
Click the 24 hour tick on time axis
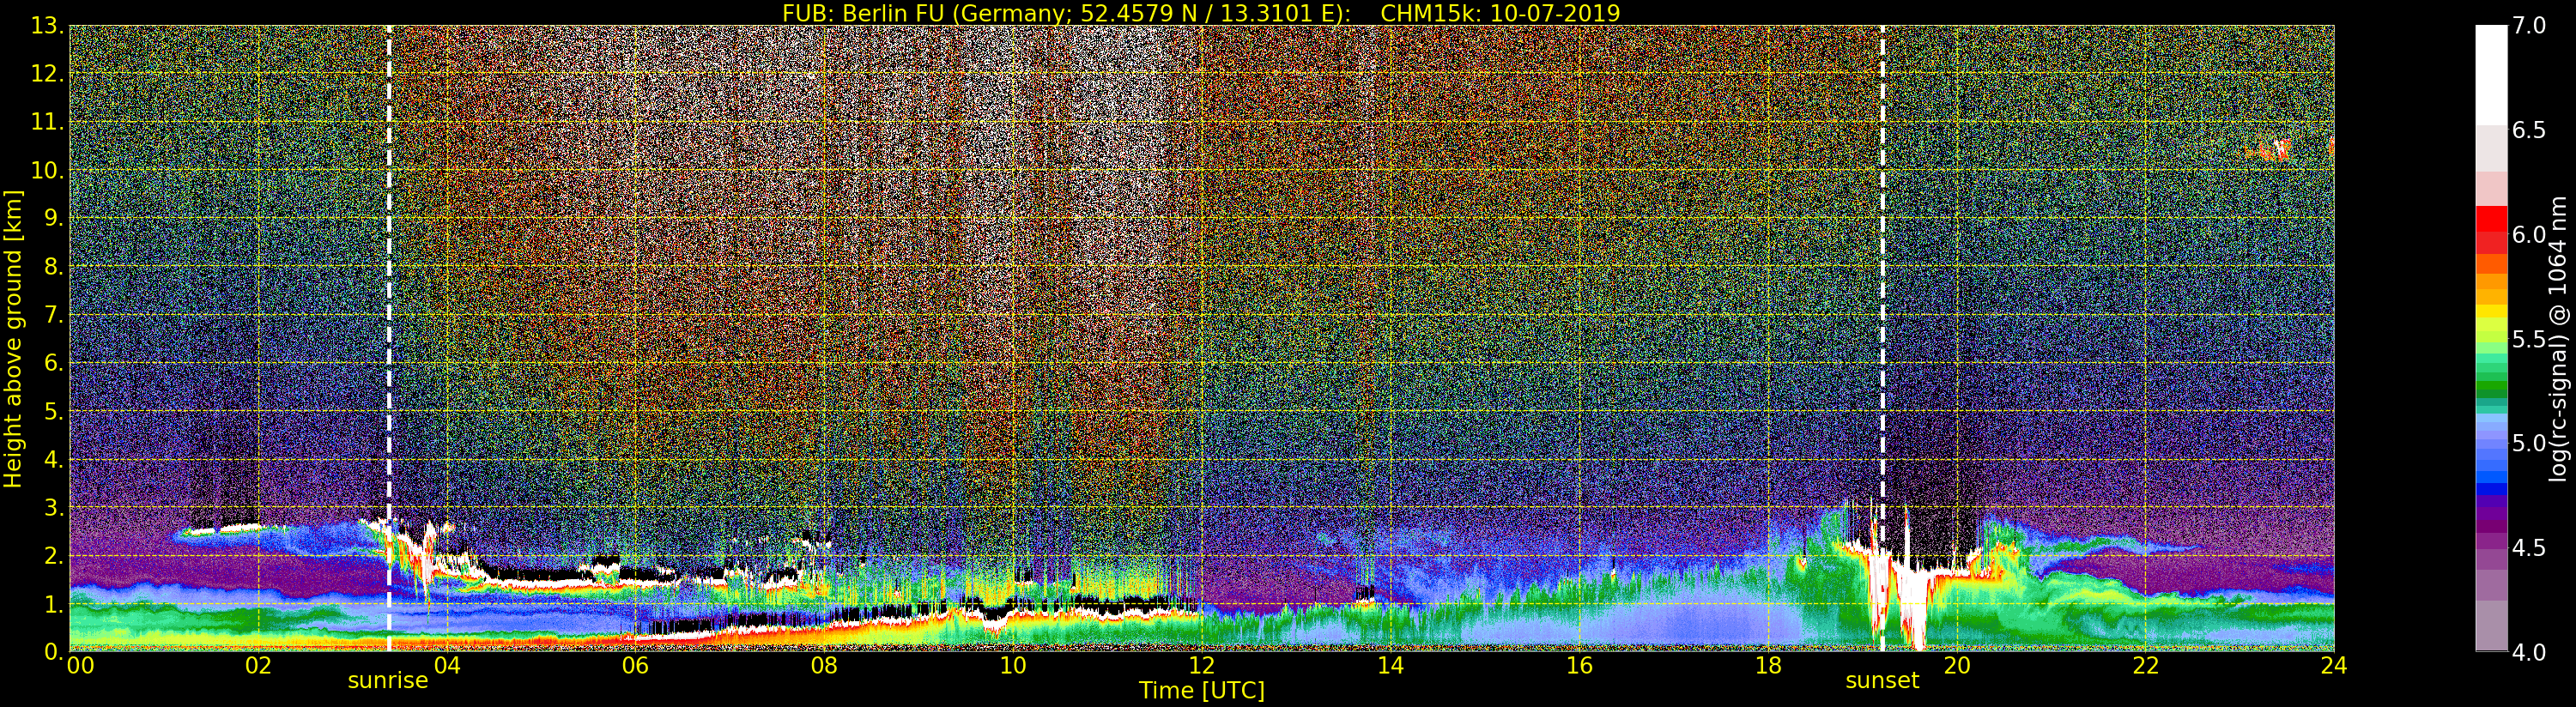click(2334, 666)
